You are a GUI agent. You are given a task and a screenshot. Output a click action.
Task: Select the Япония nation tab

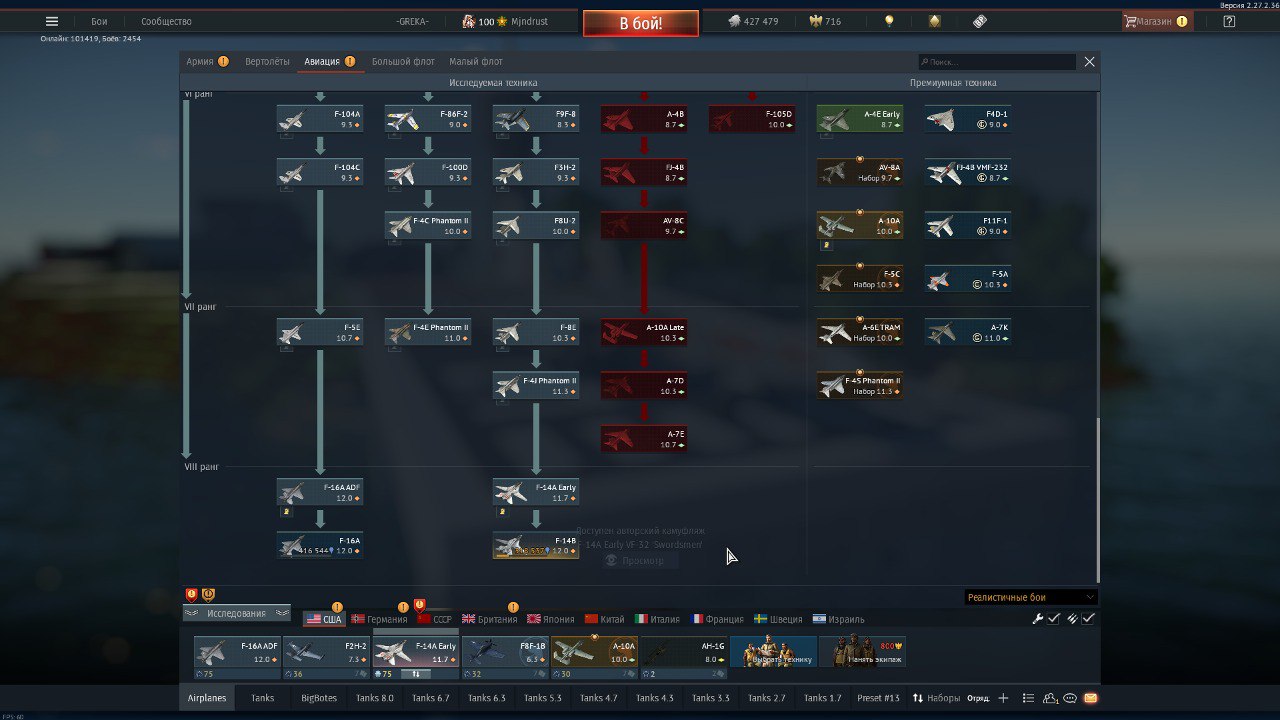(551, 619)
